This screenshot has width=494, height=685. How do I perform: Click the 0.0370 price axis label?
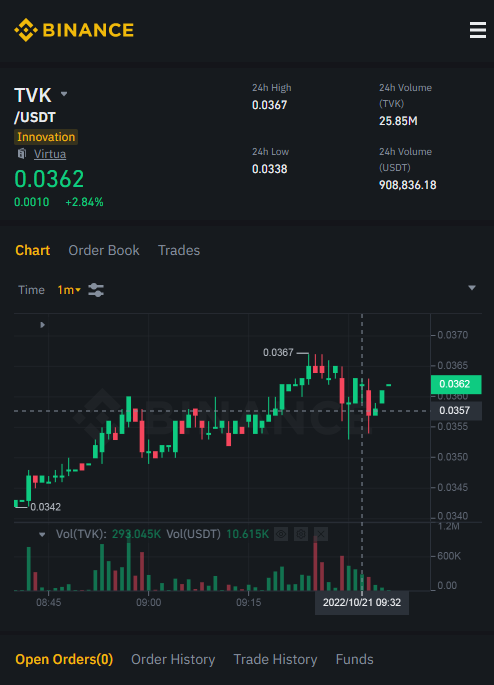coord(453,335)
